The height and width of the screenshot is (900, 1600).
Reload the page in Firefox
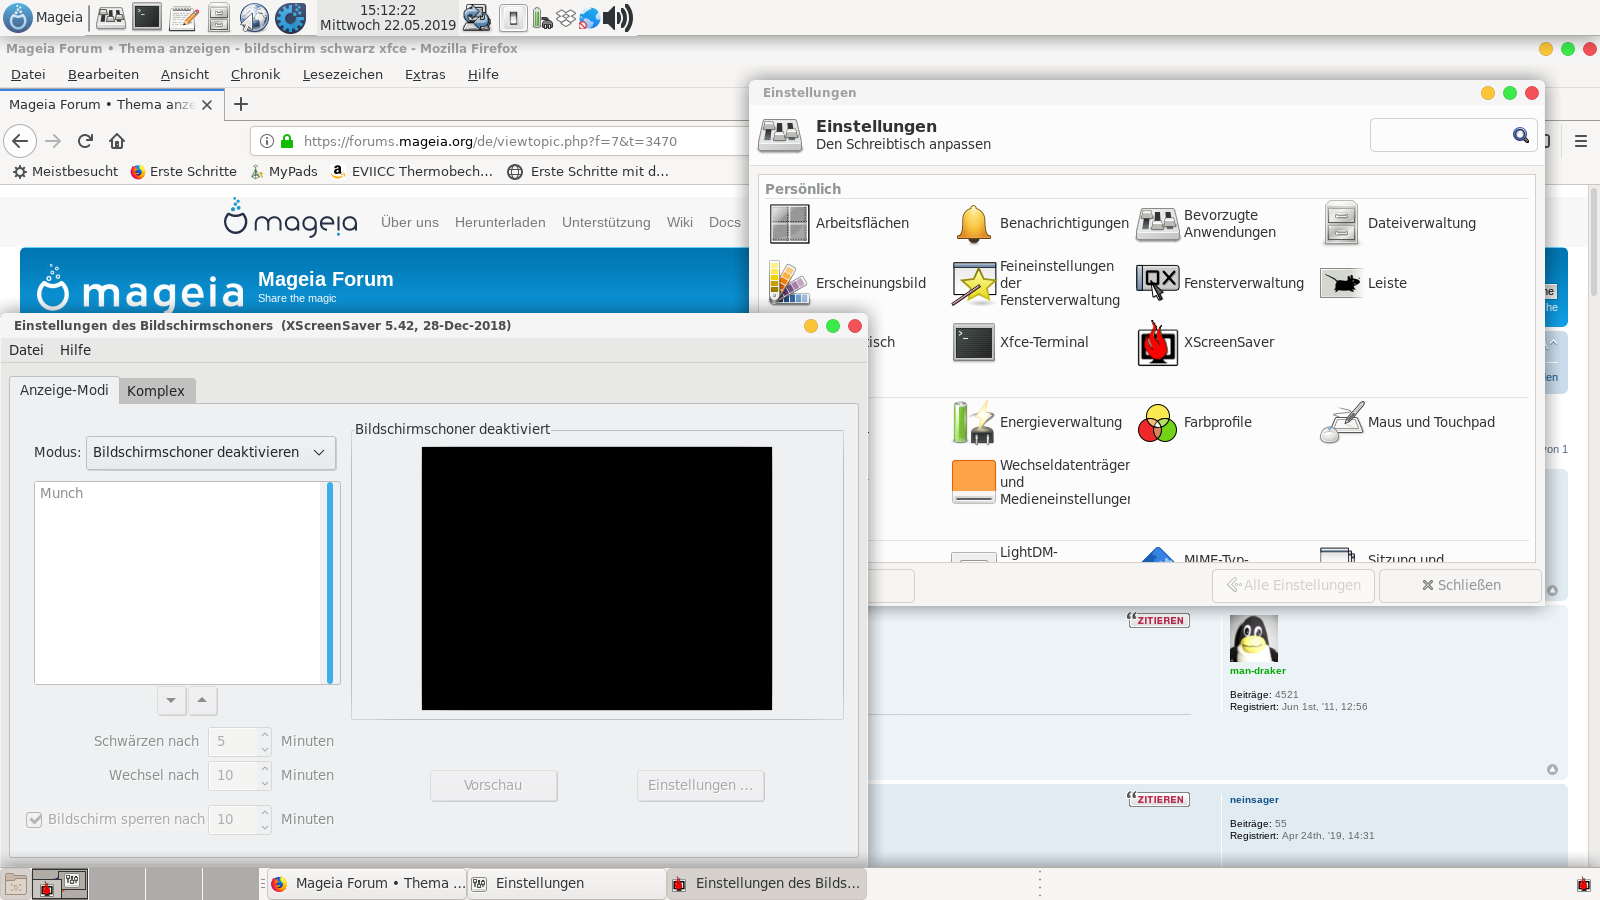tap(85, 141)
